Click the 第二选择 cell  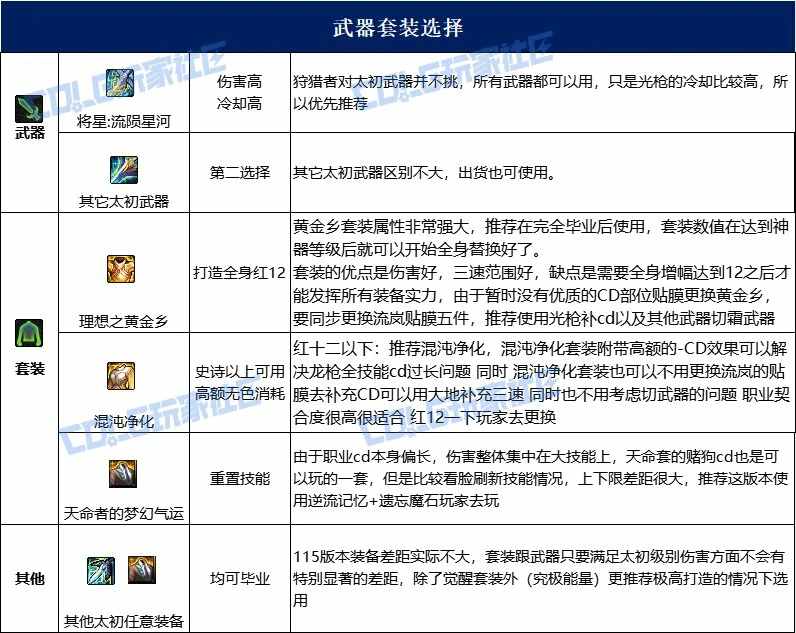point(240,173)
